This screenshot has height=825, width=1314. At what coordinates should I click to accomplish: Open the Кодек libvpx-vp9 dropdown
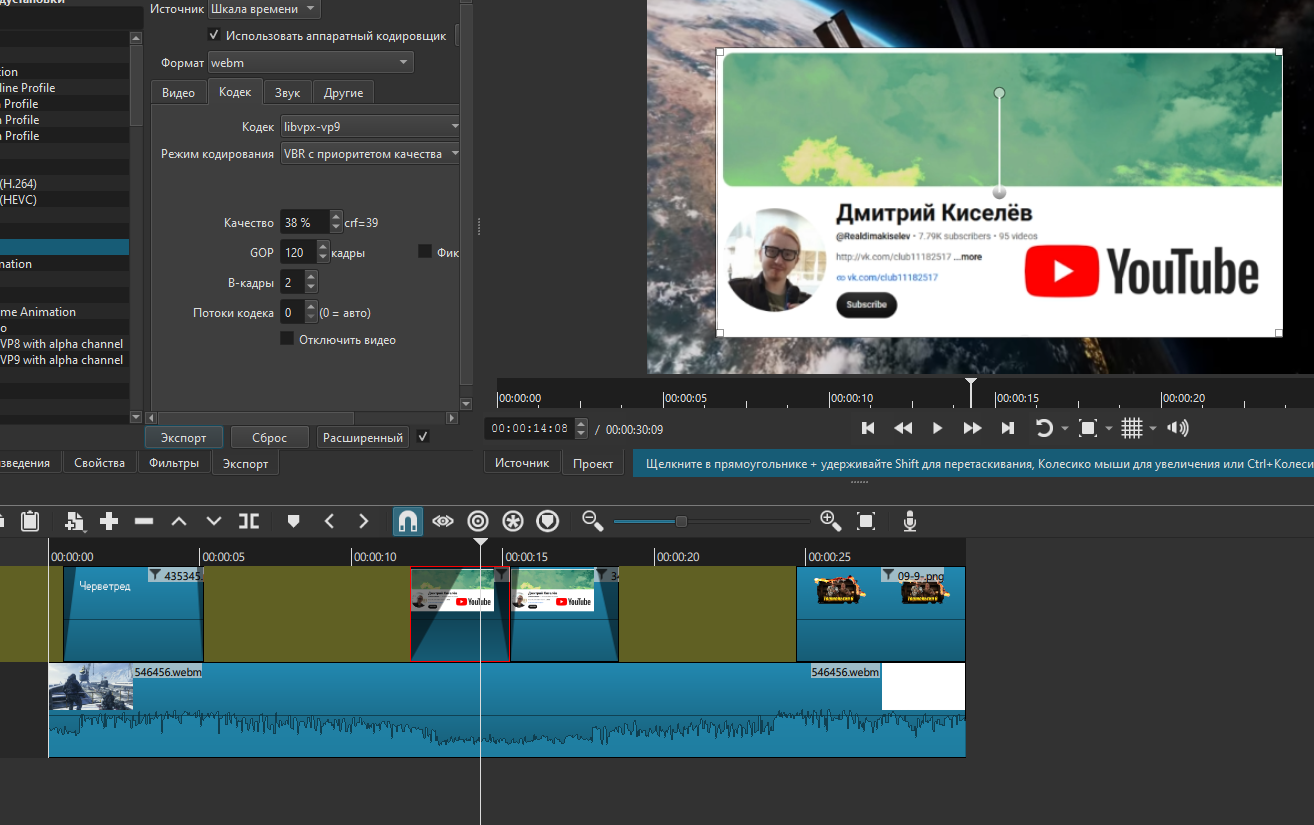[x=370, y=127]
